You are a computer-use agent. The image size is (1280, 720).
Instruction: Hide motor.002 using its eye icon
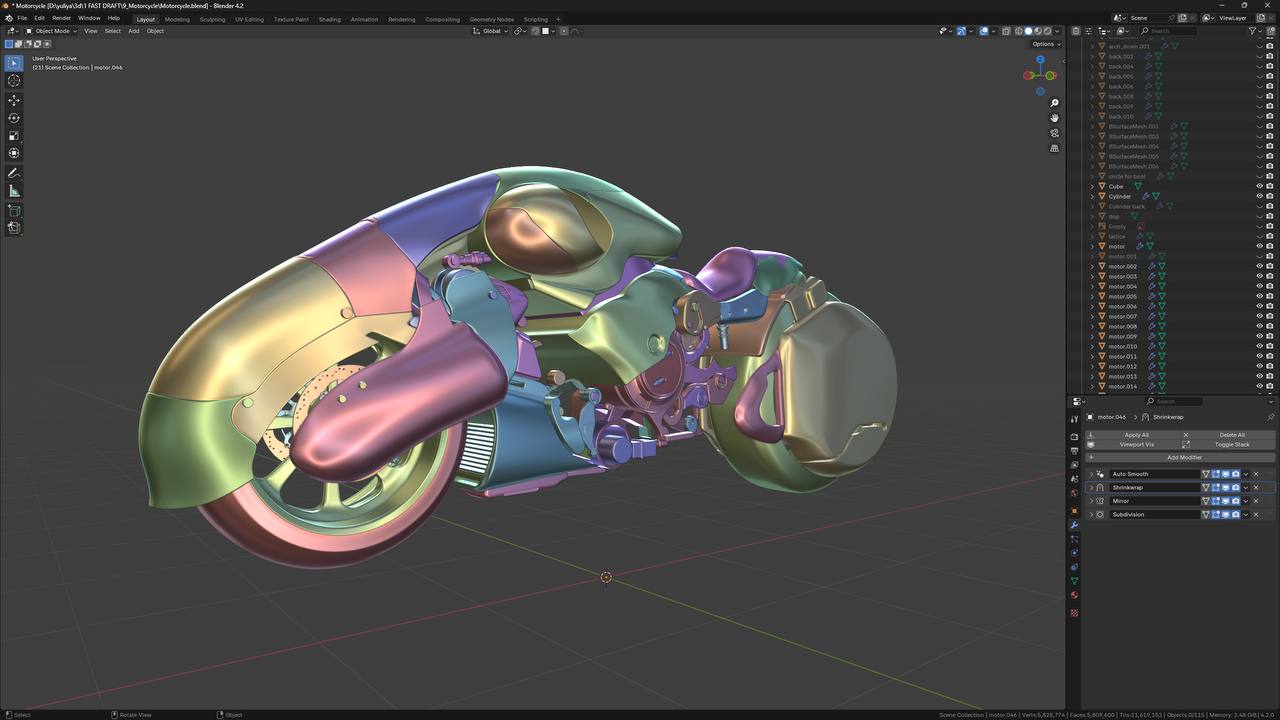point(1259,266)
